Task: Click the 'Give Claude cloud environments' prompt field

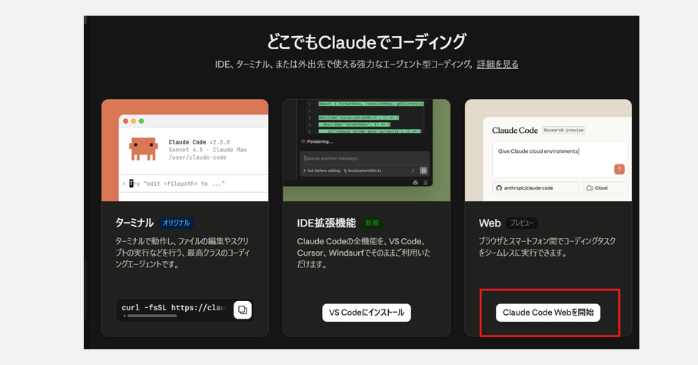Action: 560,159
